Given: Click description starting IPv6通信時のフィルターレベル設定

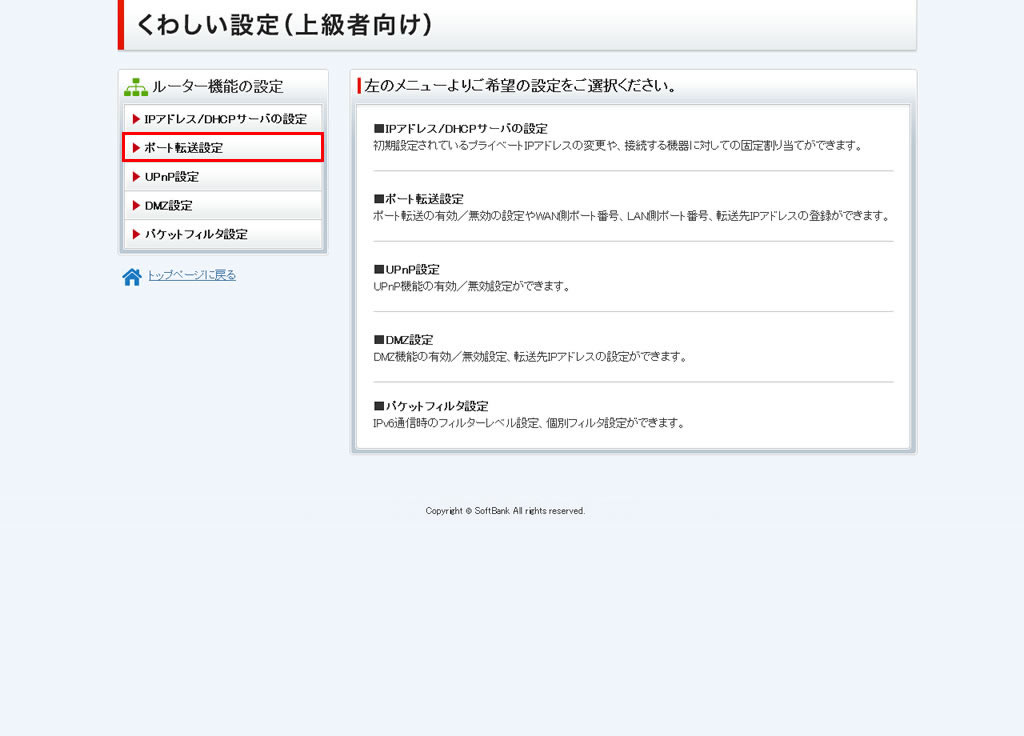Looking at the screenshot, I should click(530, 423).
